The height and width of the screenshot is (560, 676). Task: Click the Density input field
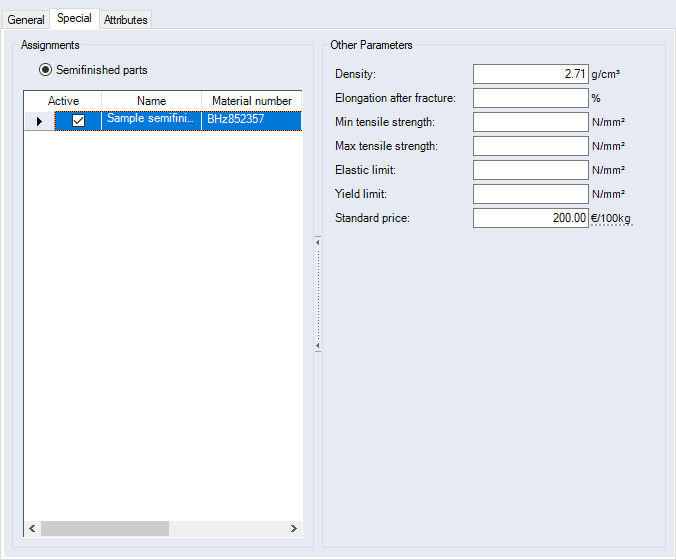(530, 74)
